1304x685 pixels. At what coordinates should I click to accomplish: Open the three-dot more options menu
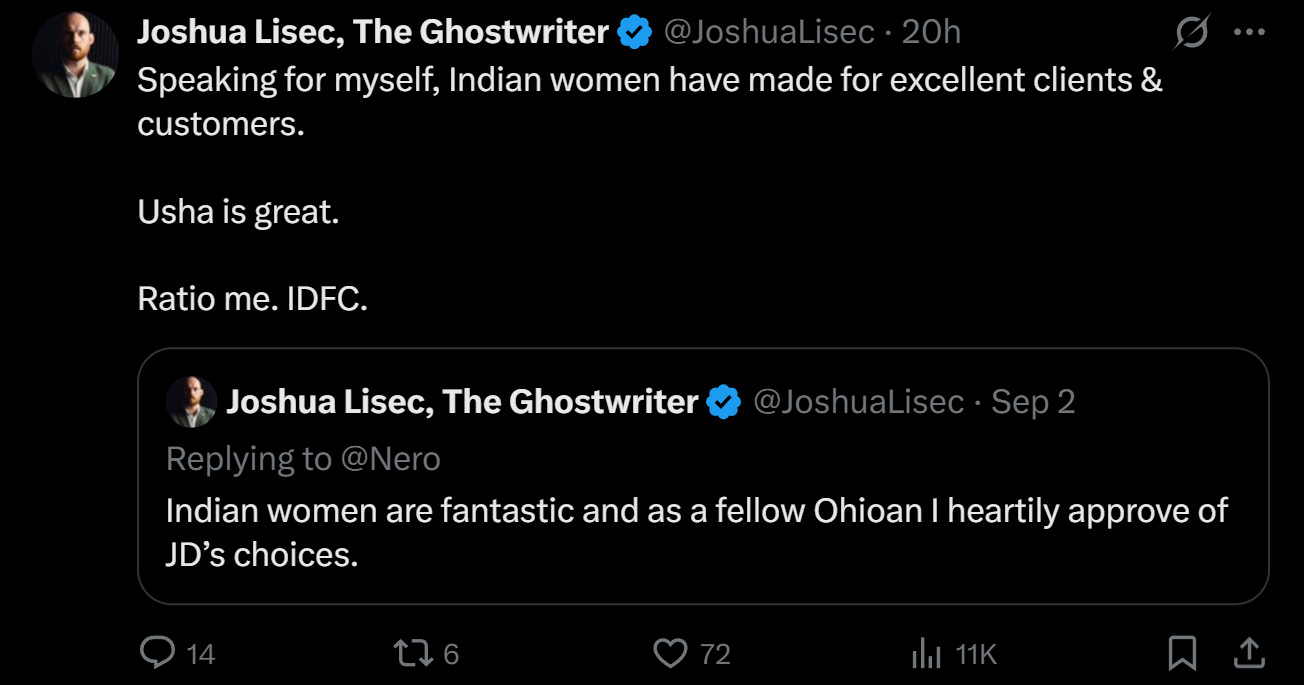pos(1250,33)
